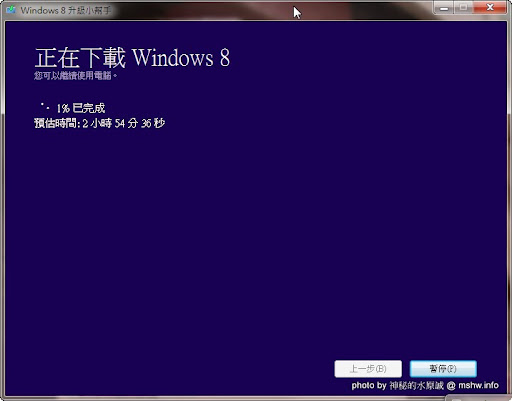
Task: Click the 上一步(B) back button
Action: (368, 369)
